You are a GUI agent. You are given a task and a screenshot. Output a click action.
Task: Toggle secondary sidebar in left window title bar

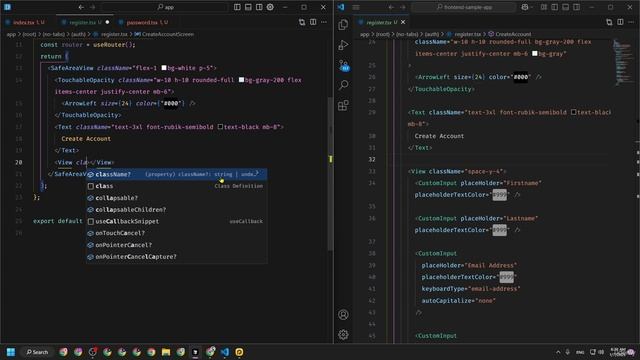[x=259, y=7]
